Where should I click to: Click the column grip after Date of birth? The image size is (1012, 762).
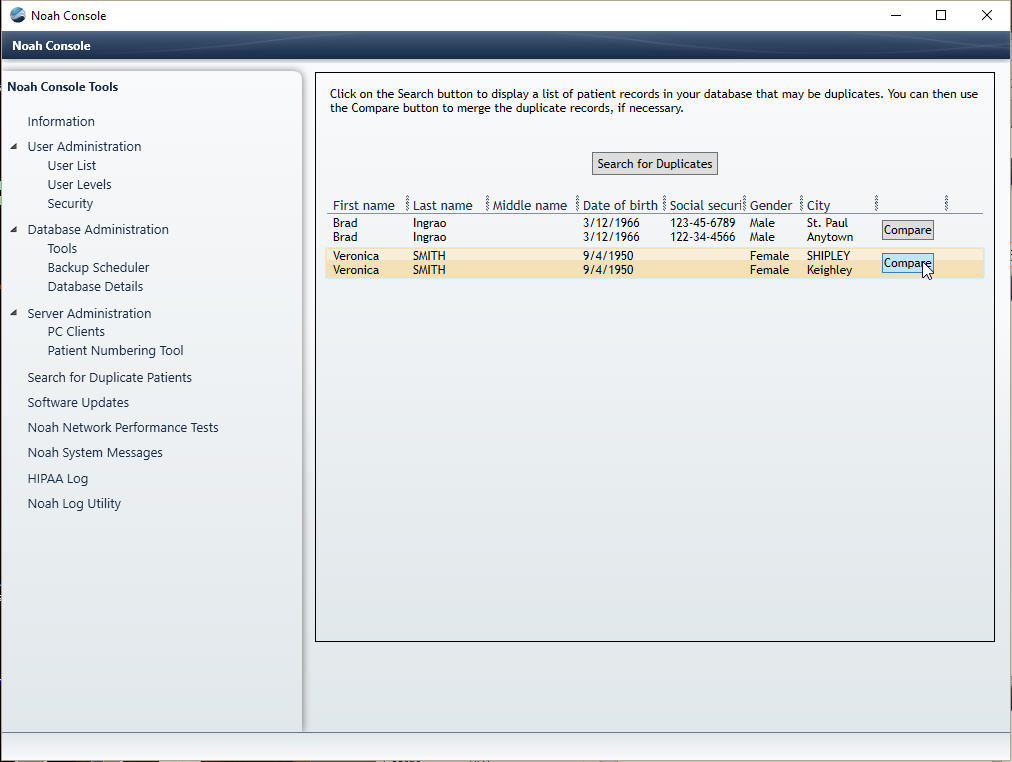pos(664,203)
